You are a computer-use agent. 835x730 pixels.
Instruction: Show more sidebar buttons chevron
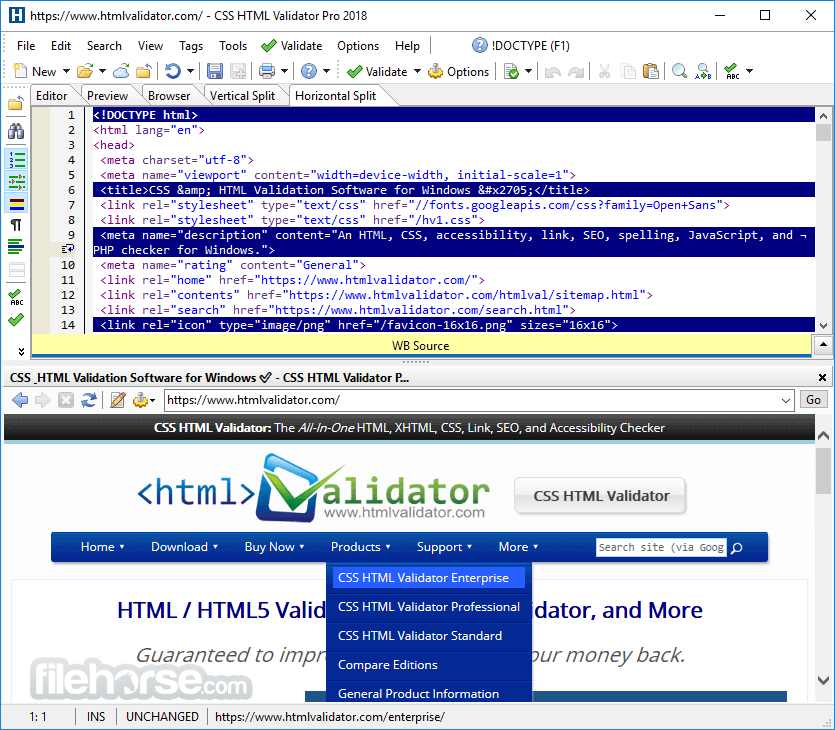21,351
